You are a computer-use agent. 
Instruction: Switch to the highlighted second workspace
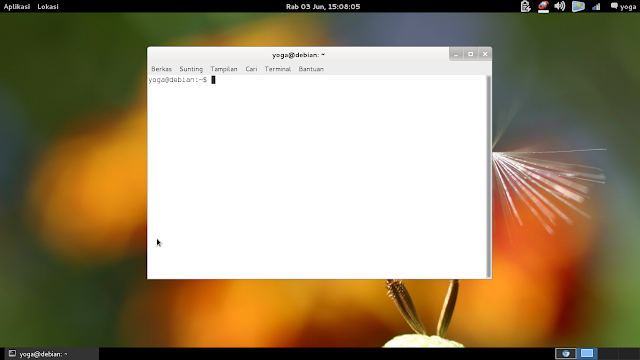pyautogui.click(x=587, y=353)
